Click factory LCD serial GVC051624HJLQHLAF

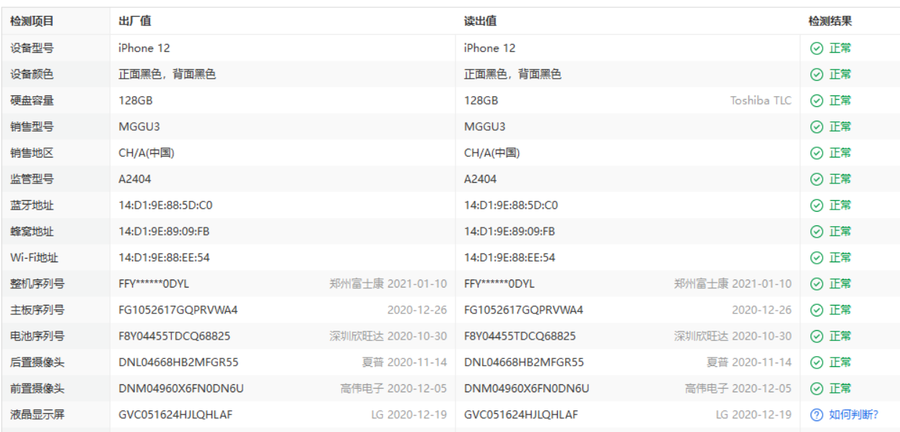(x=176, y=415)
